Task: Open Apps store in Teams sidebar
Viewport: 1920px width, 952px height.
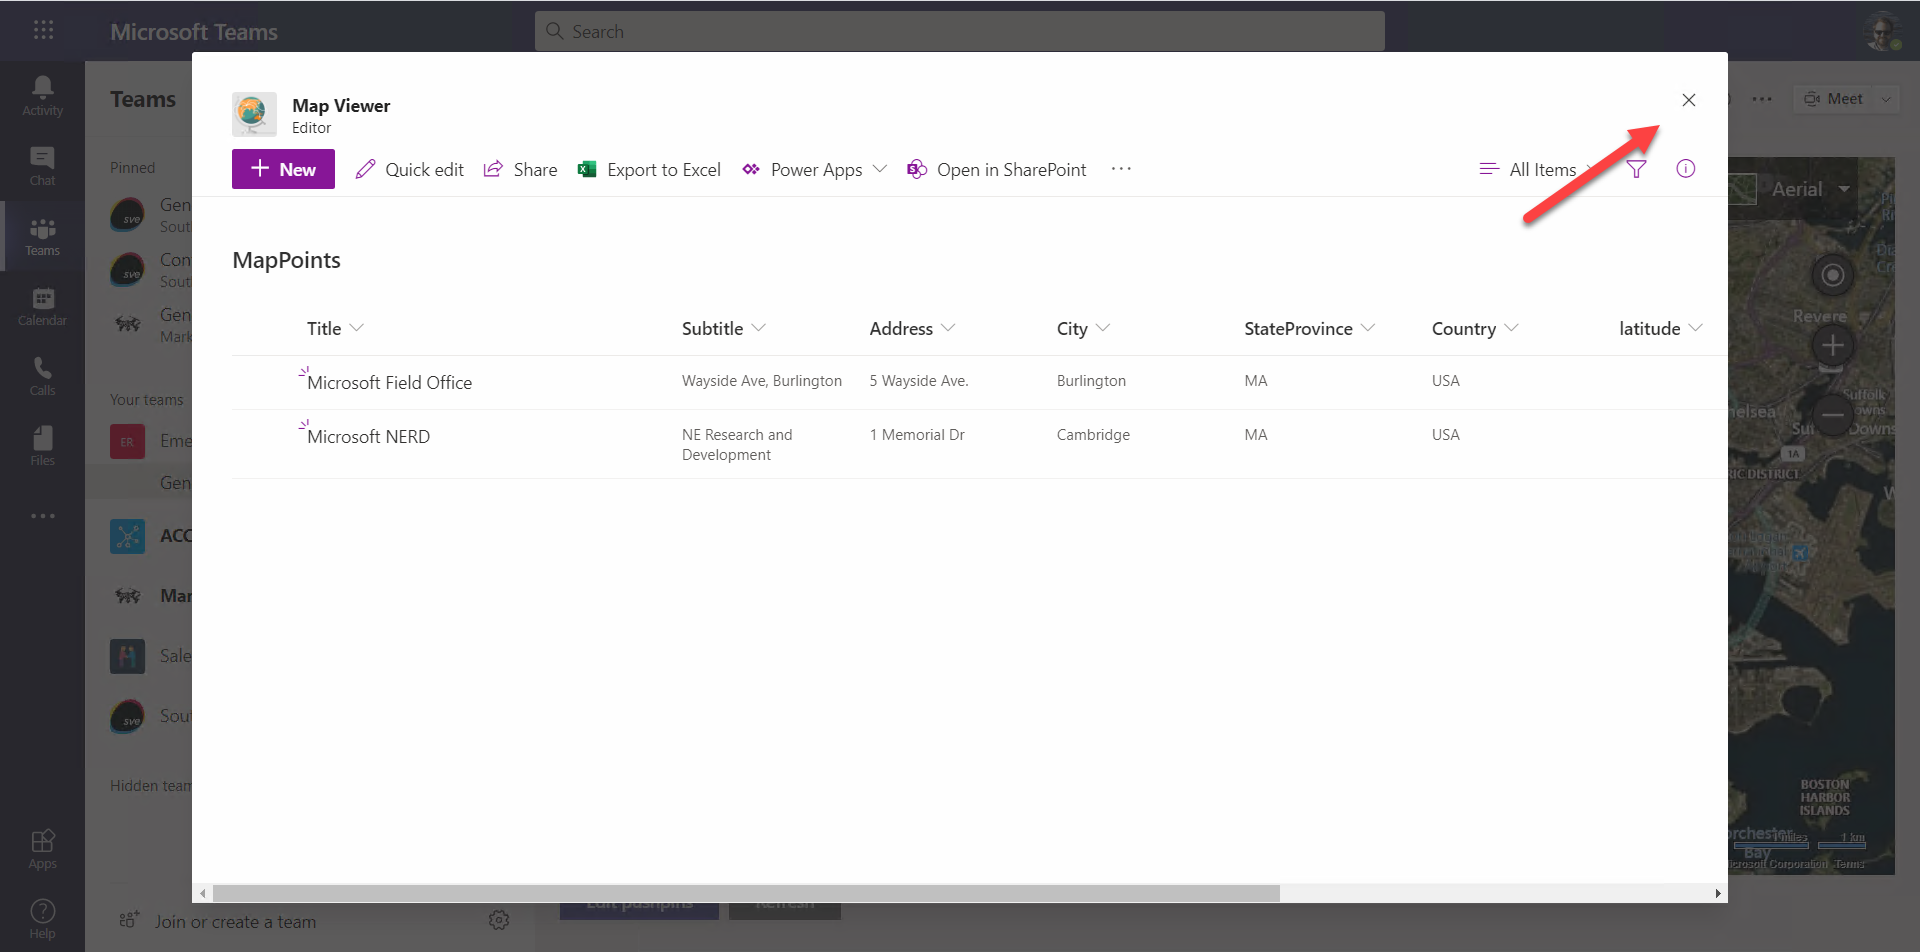Action: (42, 849)
